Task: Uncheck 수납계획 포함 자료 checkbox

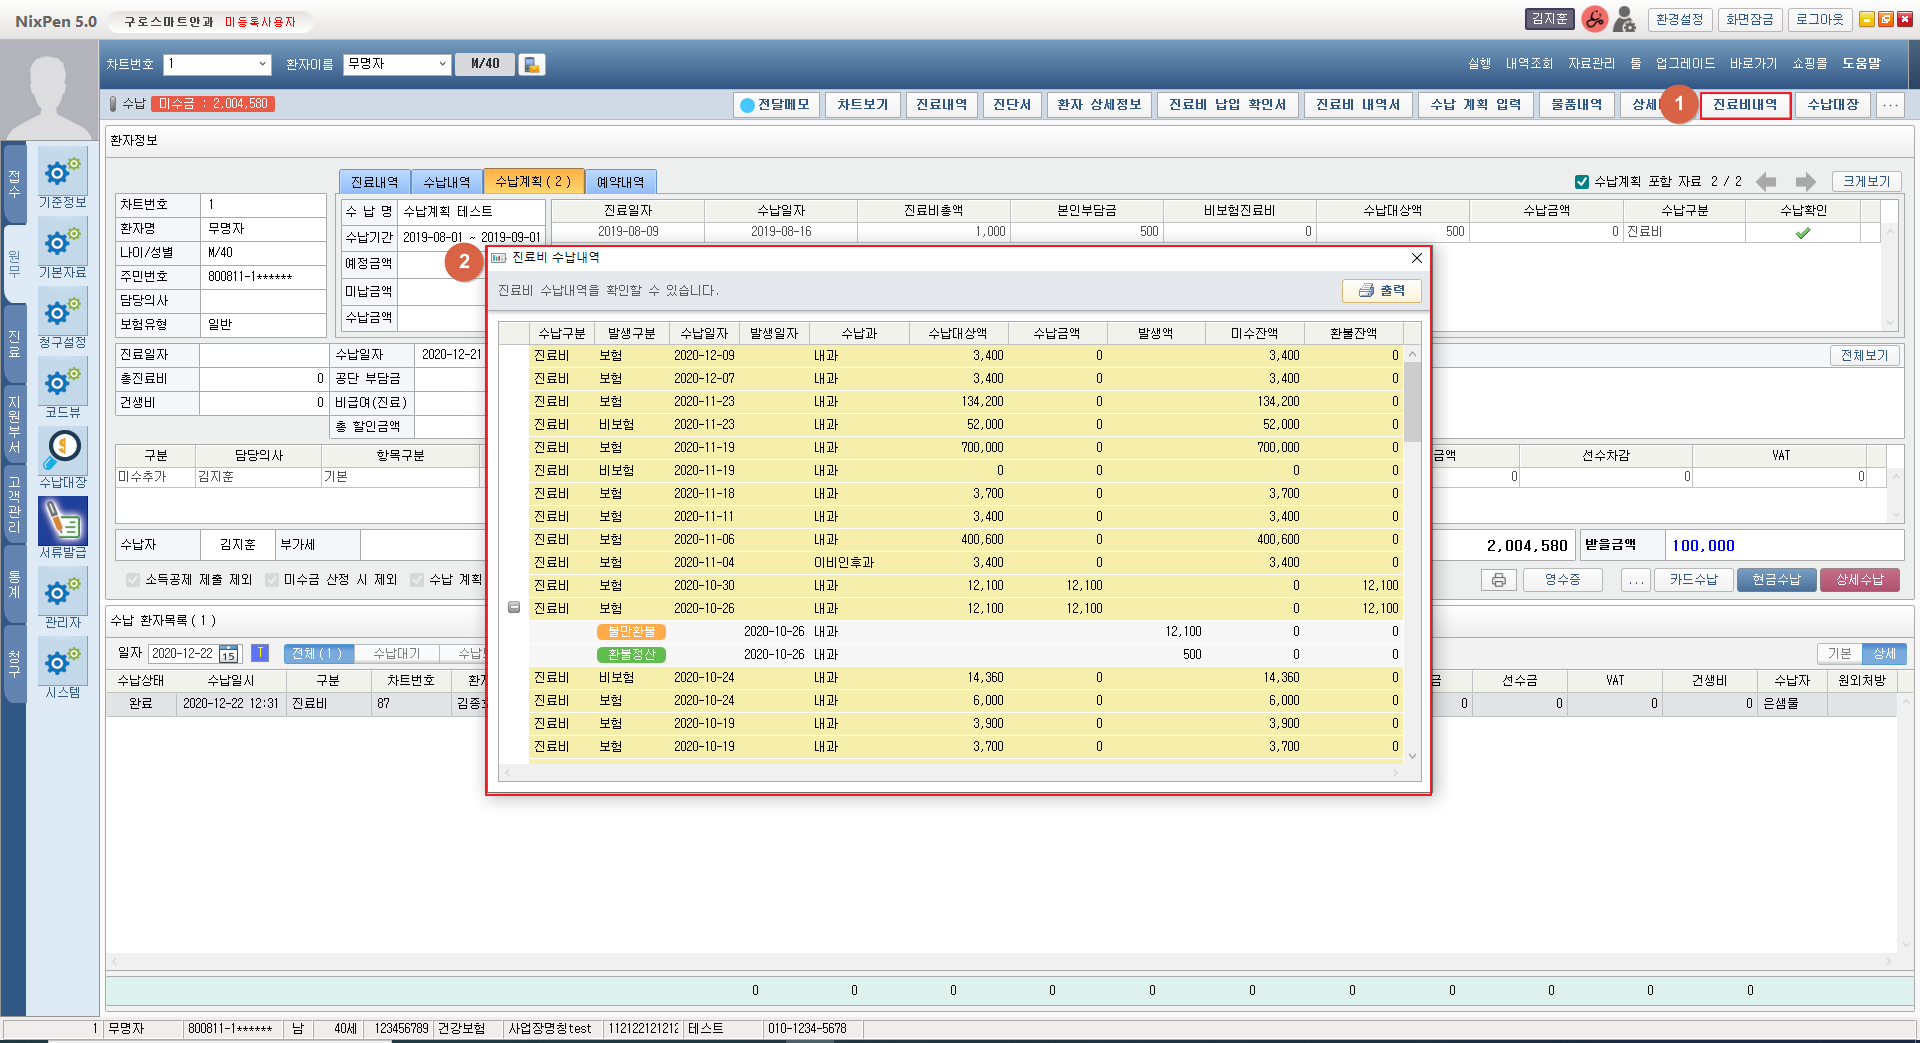Action: point(1582,182)
